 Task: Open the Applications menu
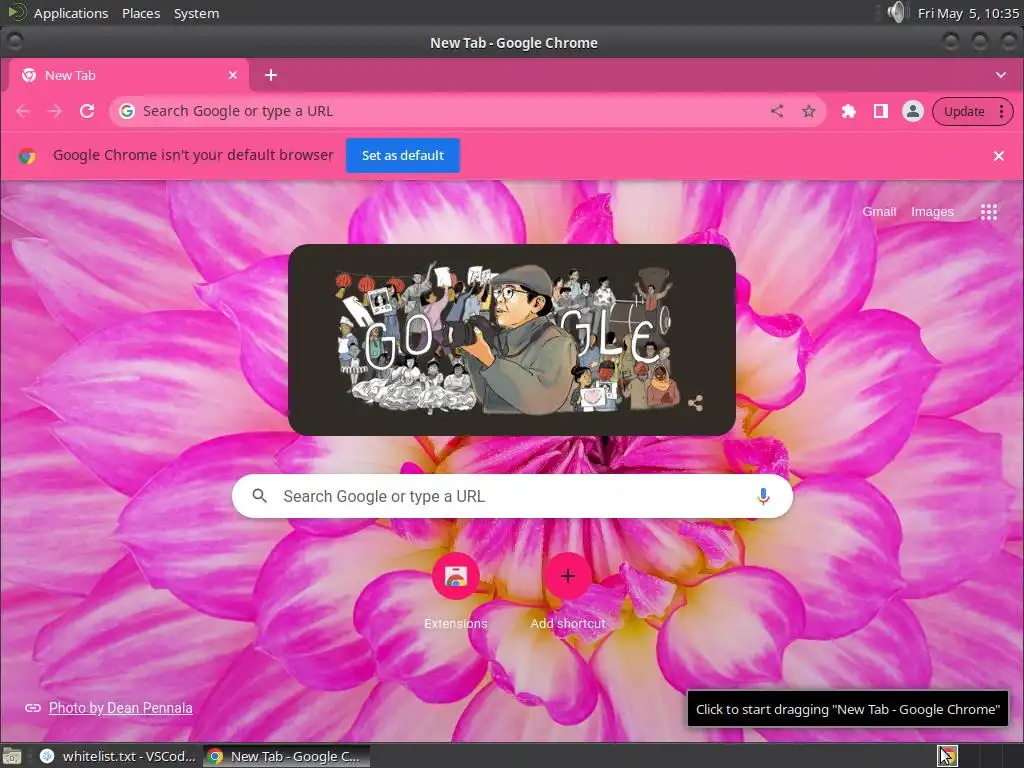[x=71, y=13]
